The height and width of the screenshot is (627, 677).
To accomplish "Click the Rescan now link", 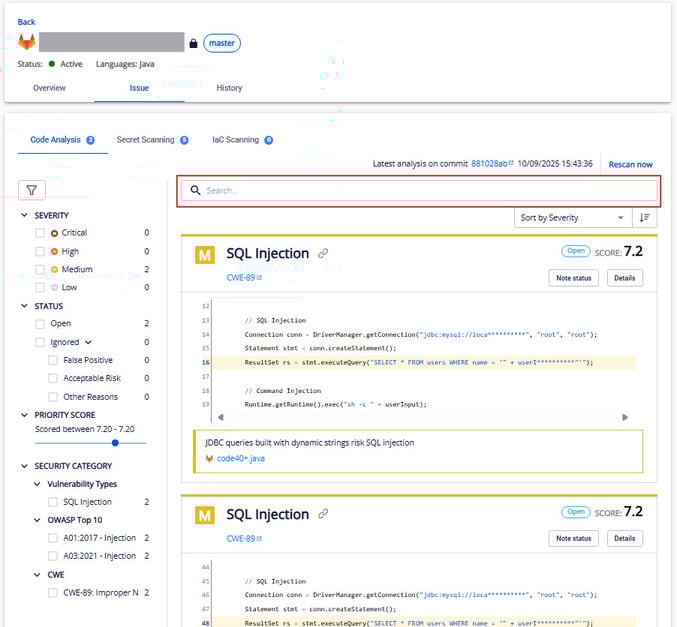I will tap(630, 164).
